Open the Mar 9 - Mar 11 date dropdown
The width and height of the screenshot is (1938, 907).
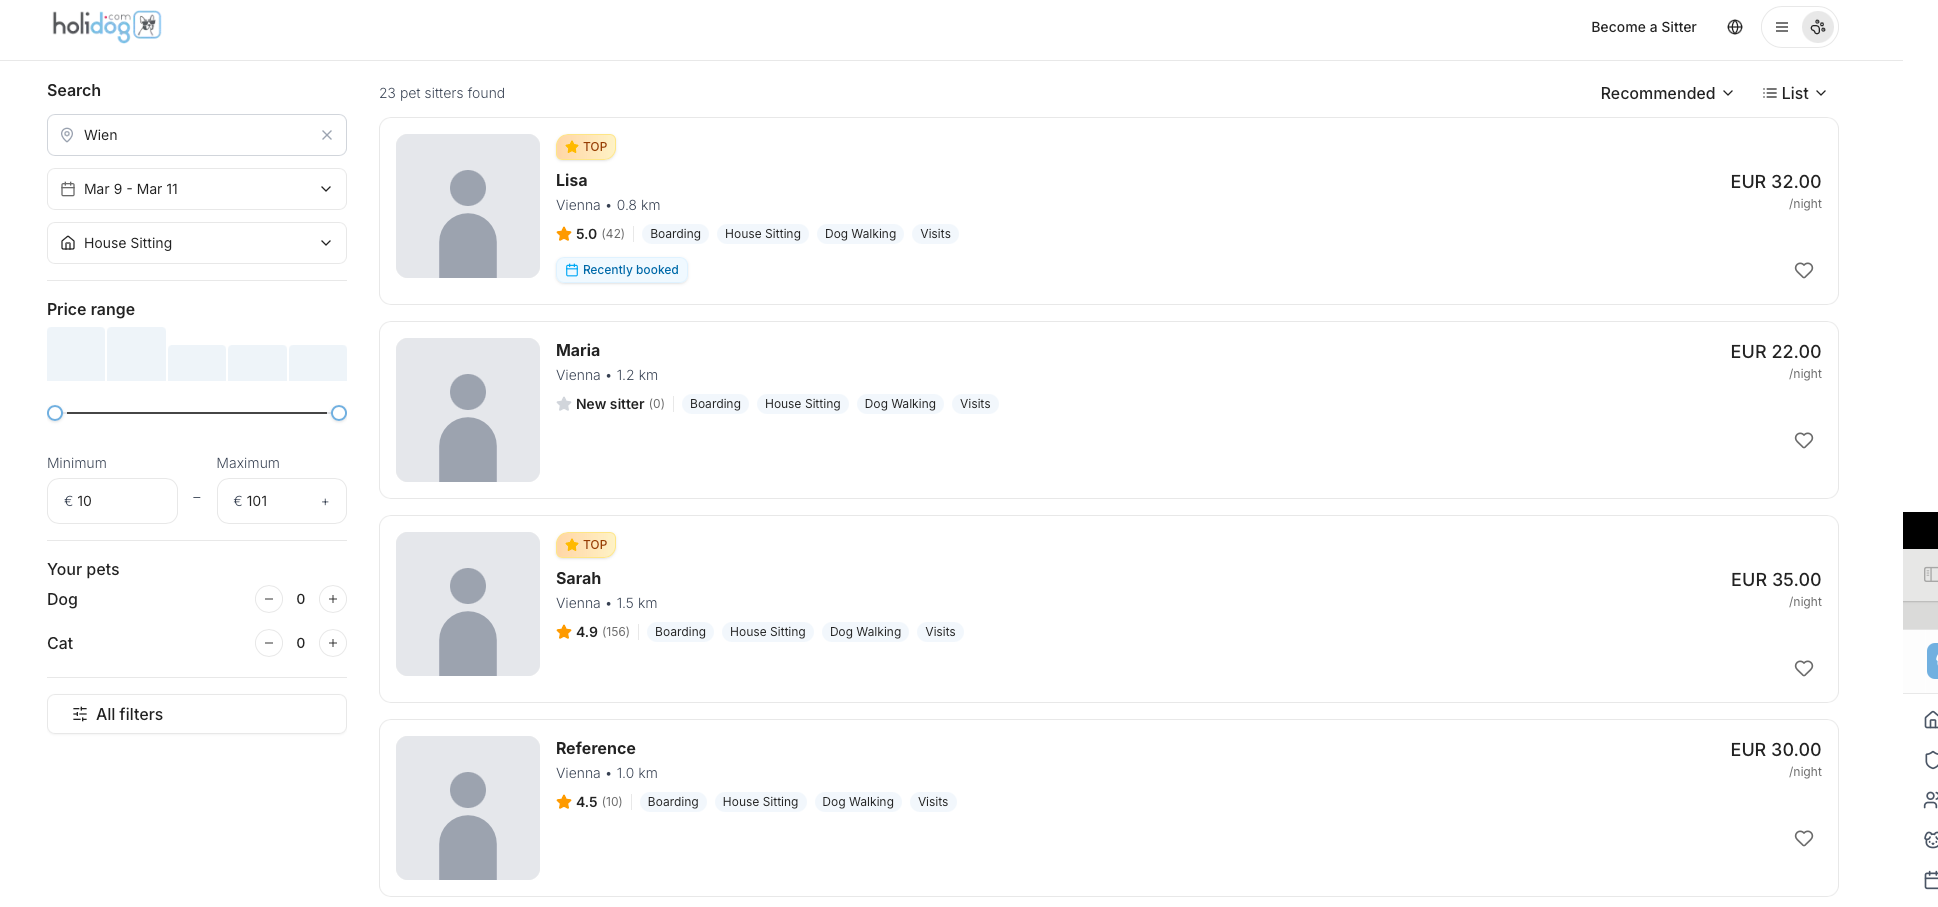(197, 189)
